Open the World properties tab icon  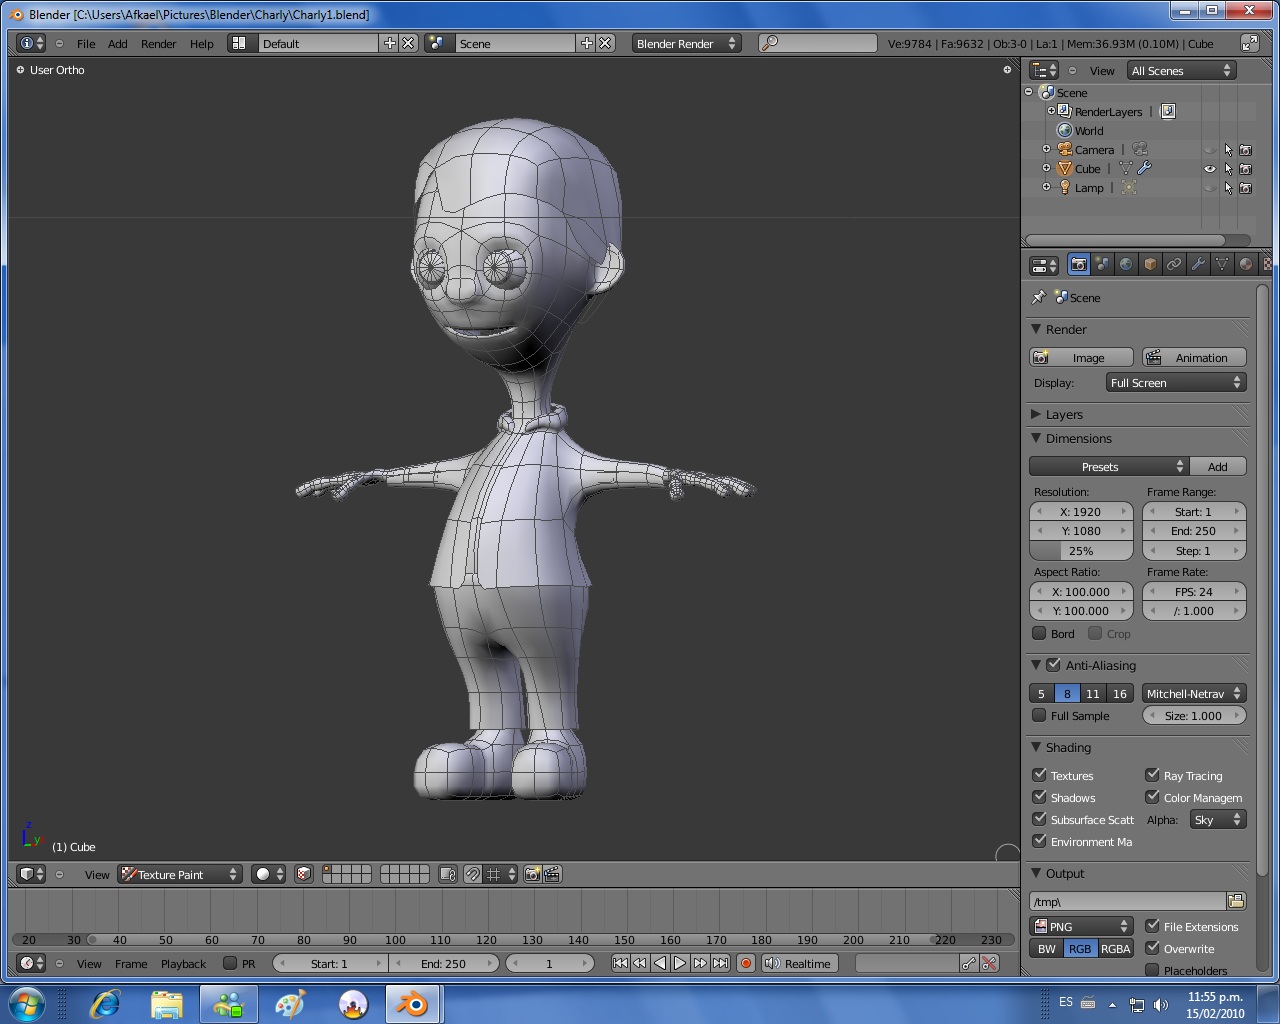[1126, 265]
